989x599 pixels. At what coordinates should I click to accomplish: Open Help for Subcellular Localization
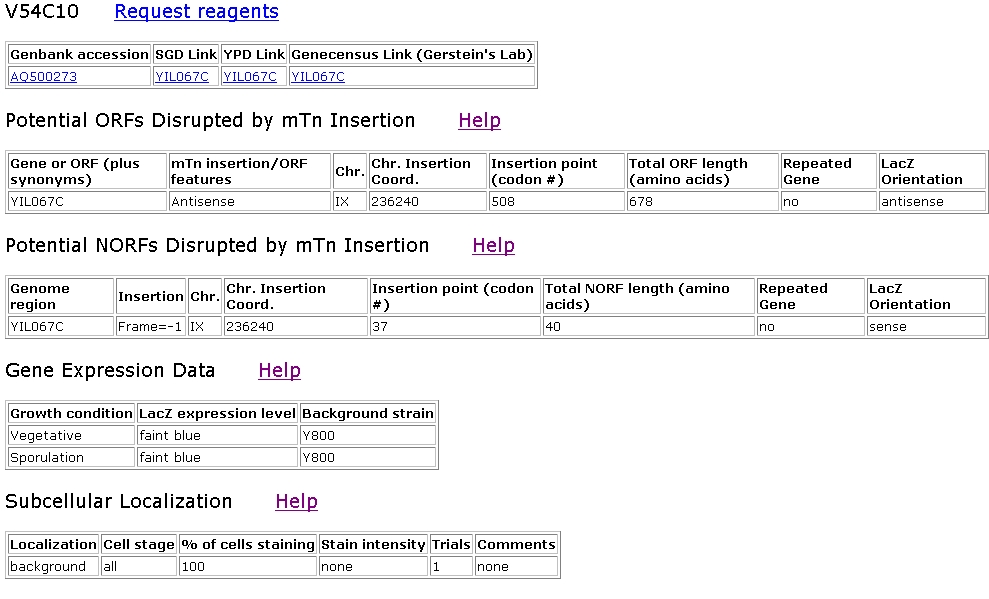296,501
